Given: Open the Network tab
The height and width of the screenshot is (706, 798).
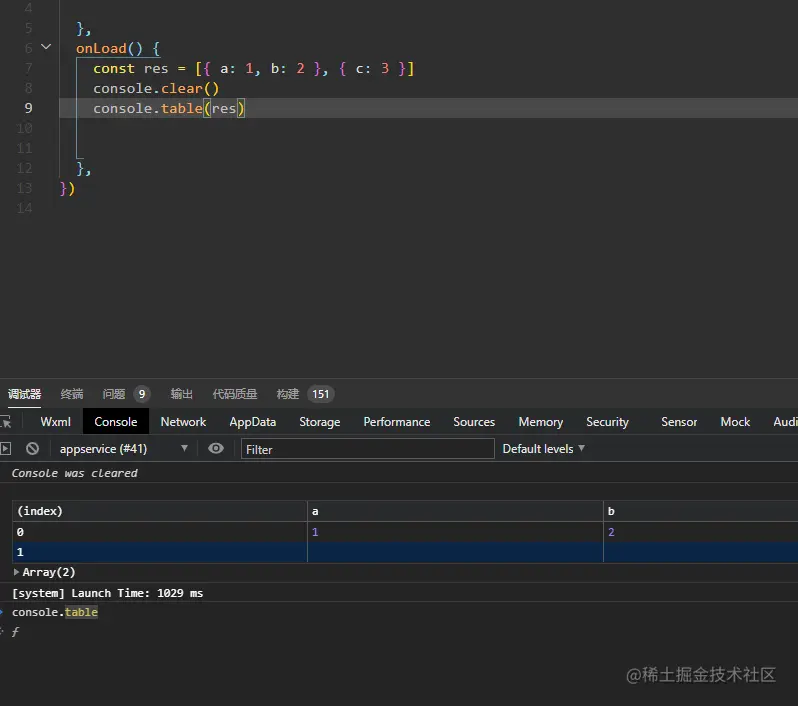Looking at the screenshot, I should click(x=183, y=422).
